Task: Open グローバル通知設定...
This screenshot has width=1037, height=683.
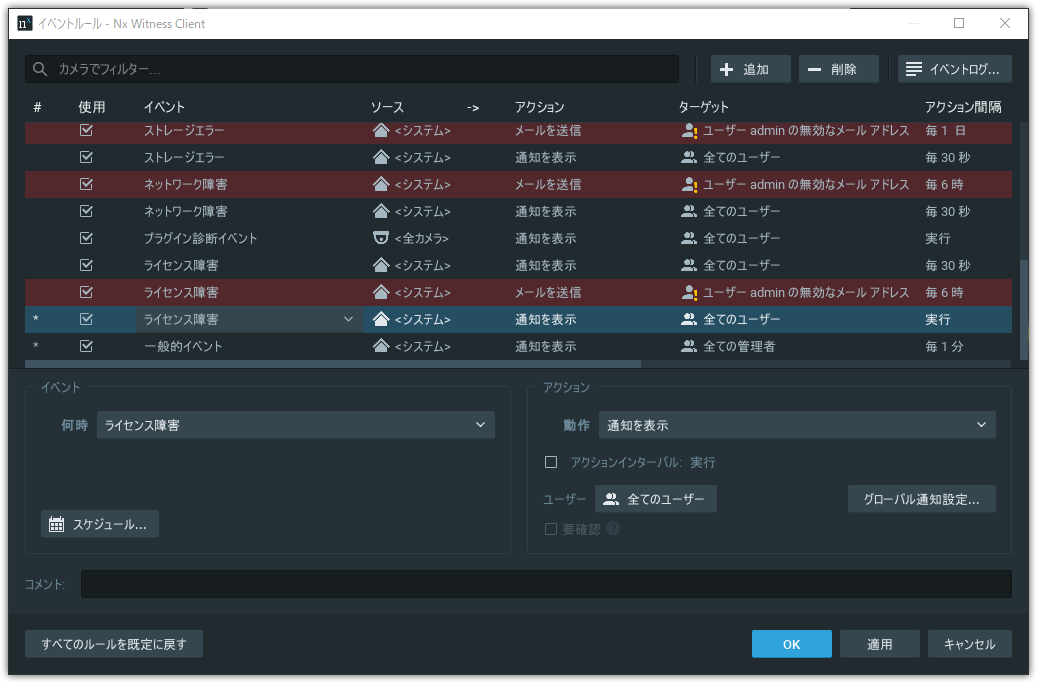Action: [x=921, y=499]
